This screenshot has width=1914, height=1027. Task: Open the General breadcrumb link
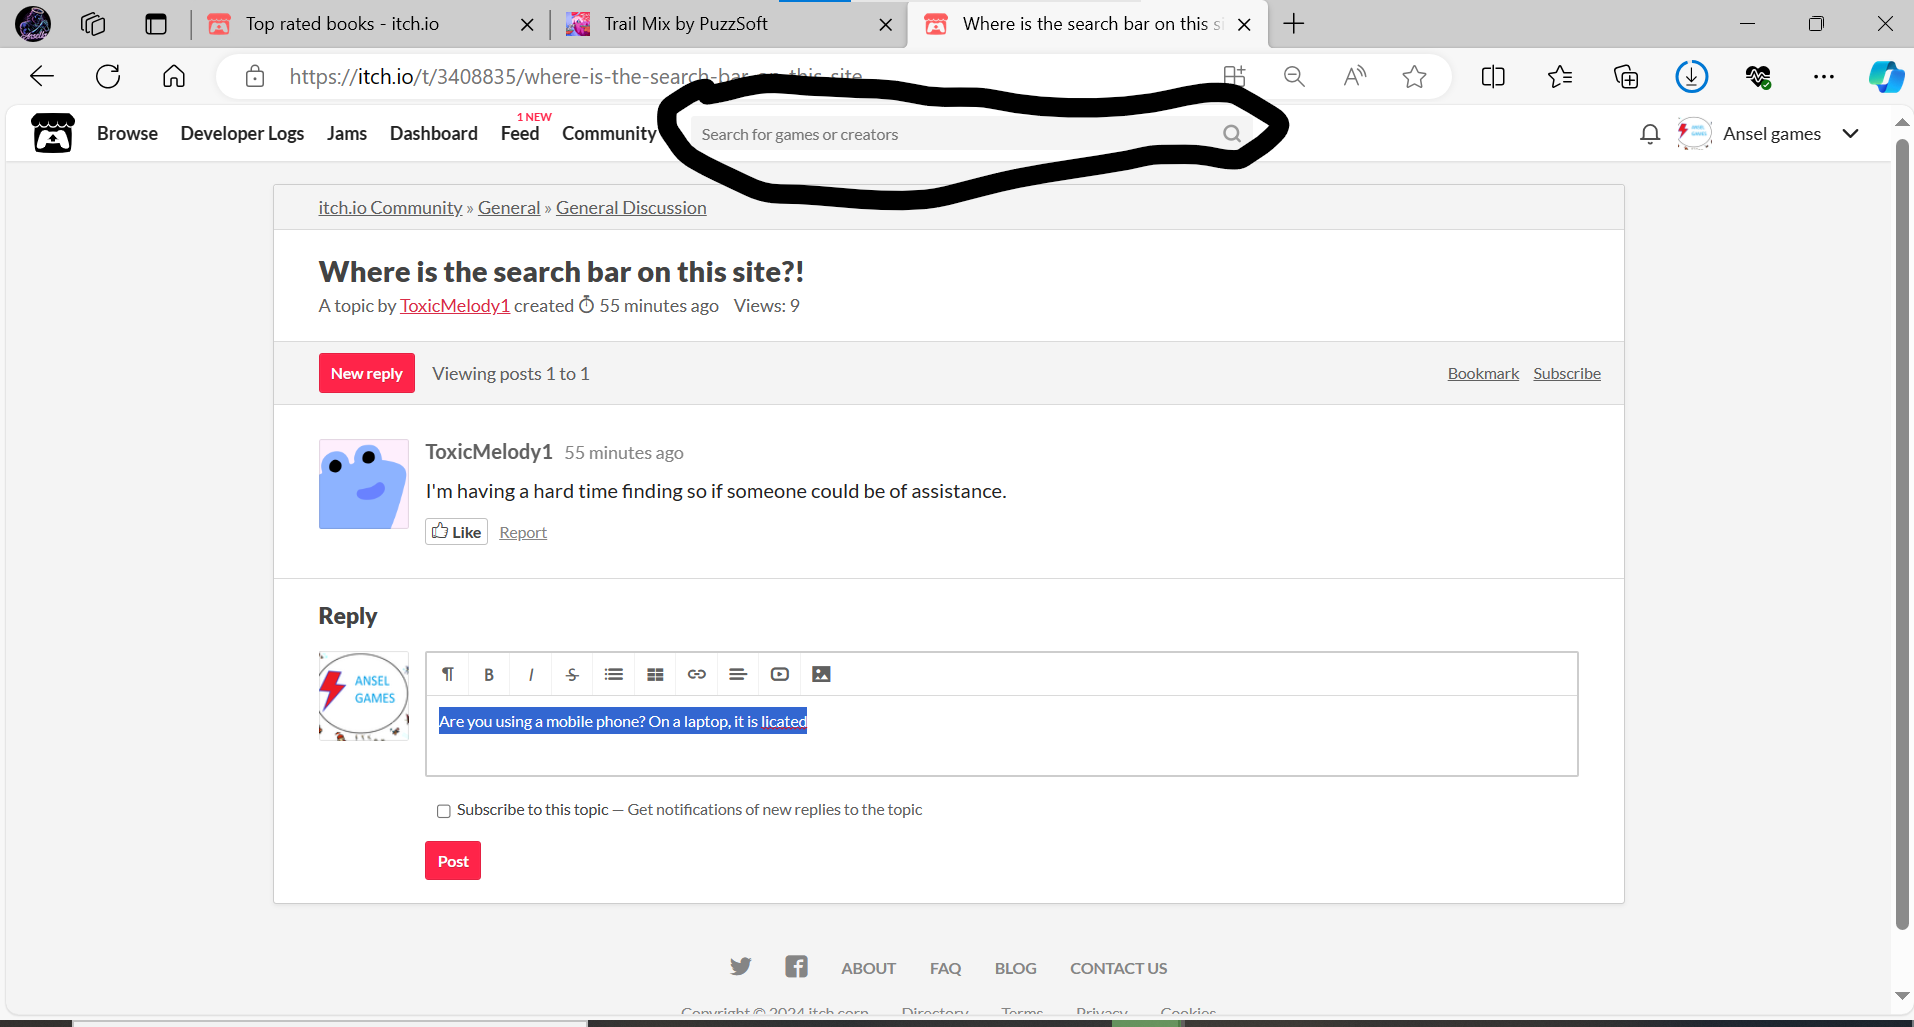click(x=509, y=208)
